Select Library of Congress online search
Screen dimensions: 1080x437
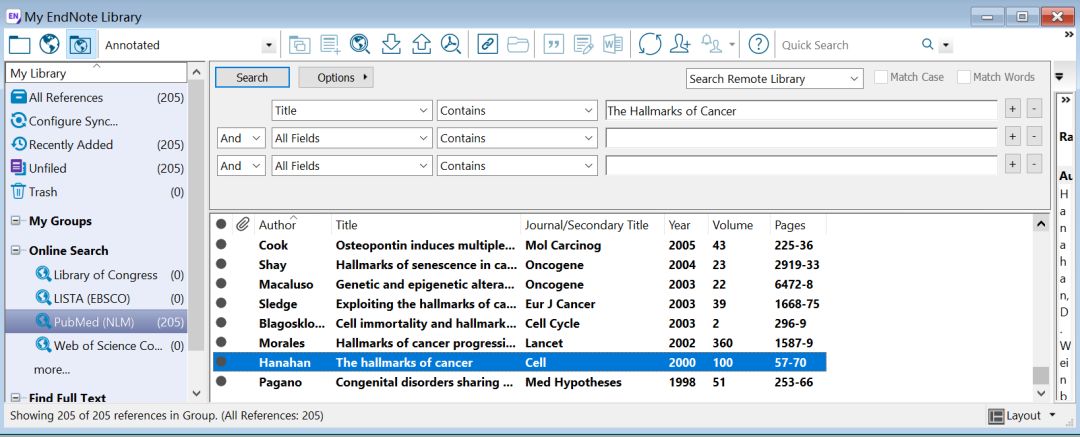click(109, 275)
